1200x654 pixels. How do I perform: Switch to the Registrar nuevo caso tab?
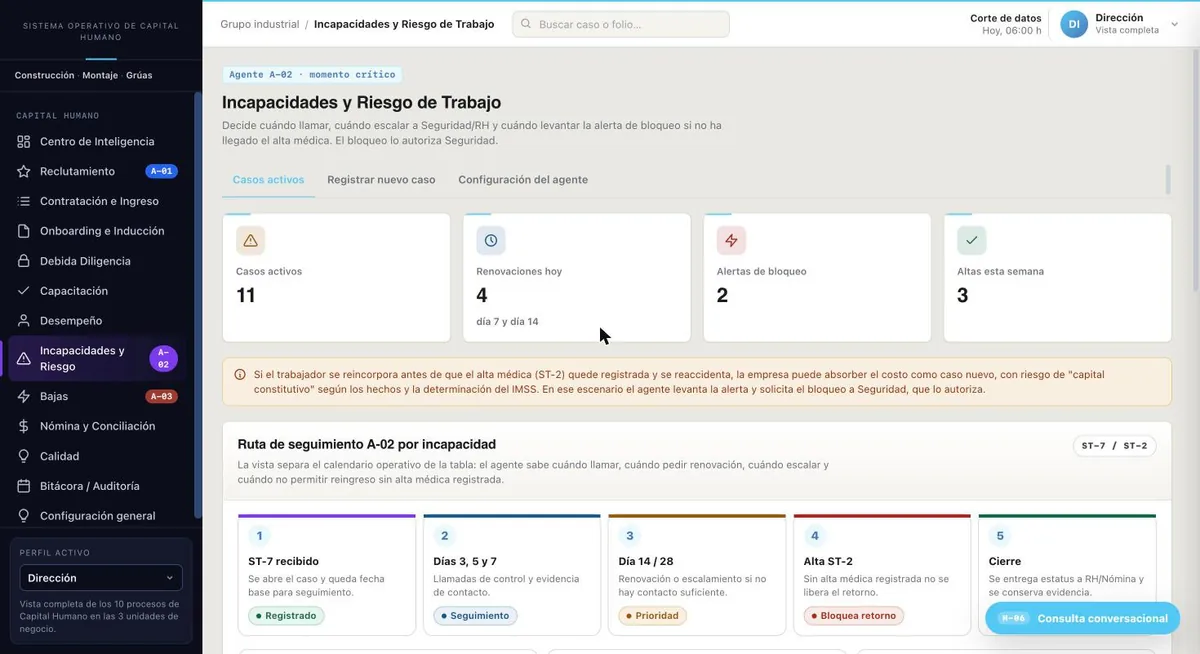[381, 180]
